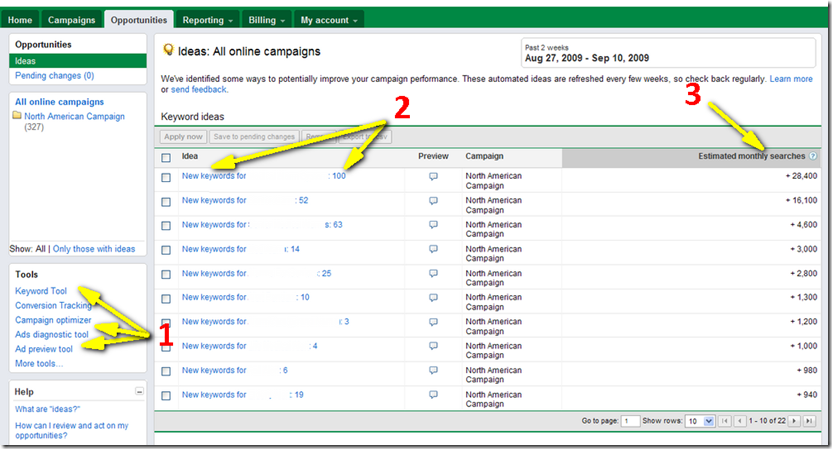Jump to the last results page
Image resolution: width=832 pixels, height=449 pixels.
pyautogui.click(x=809, y=421)
